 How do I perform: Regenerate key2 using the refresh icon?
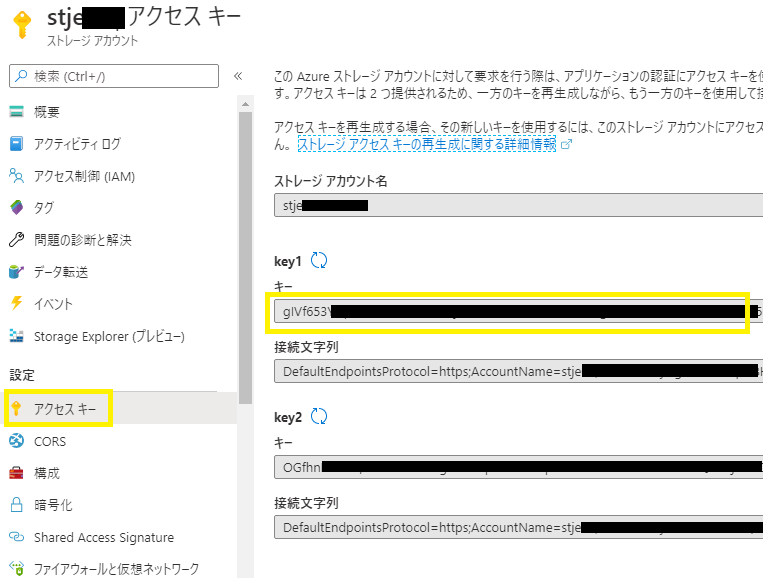[319, 416]
